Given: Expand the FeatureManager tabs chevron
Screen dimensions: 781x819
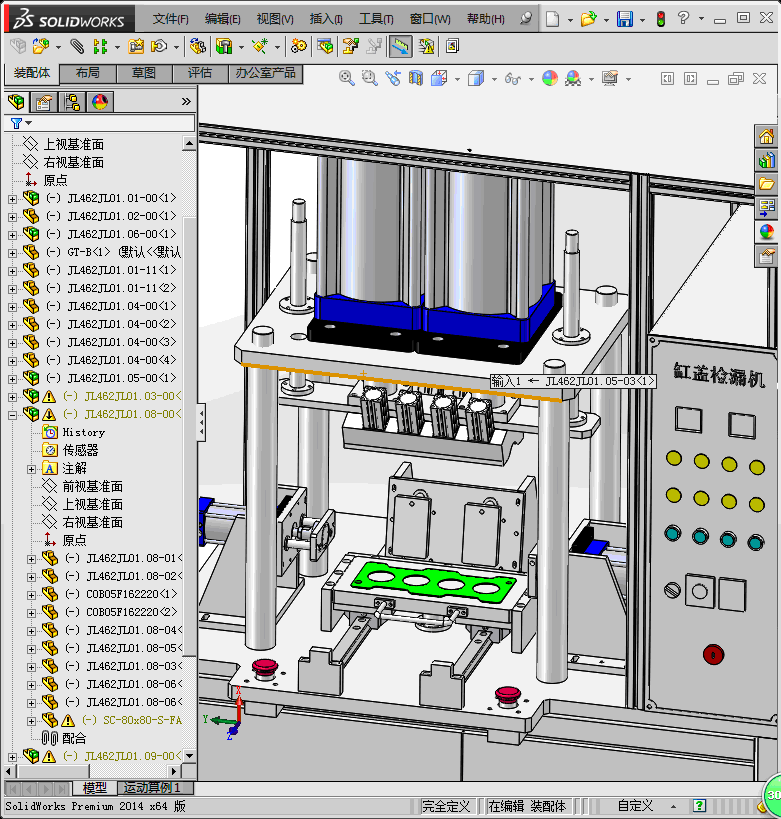Looking at the screenshot, I should (x=186, y=102).
